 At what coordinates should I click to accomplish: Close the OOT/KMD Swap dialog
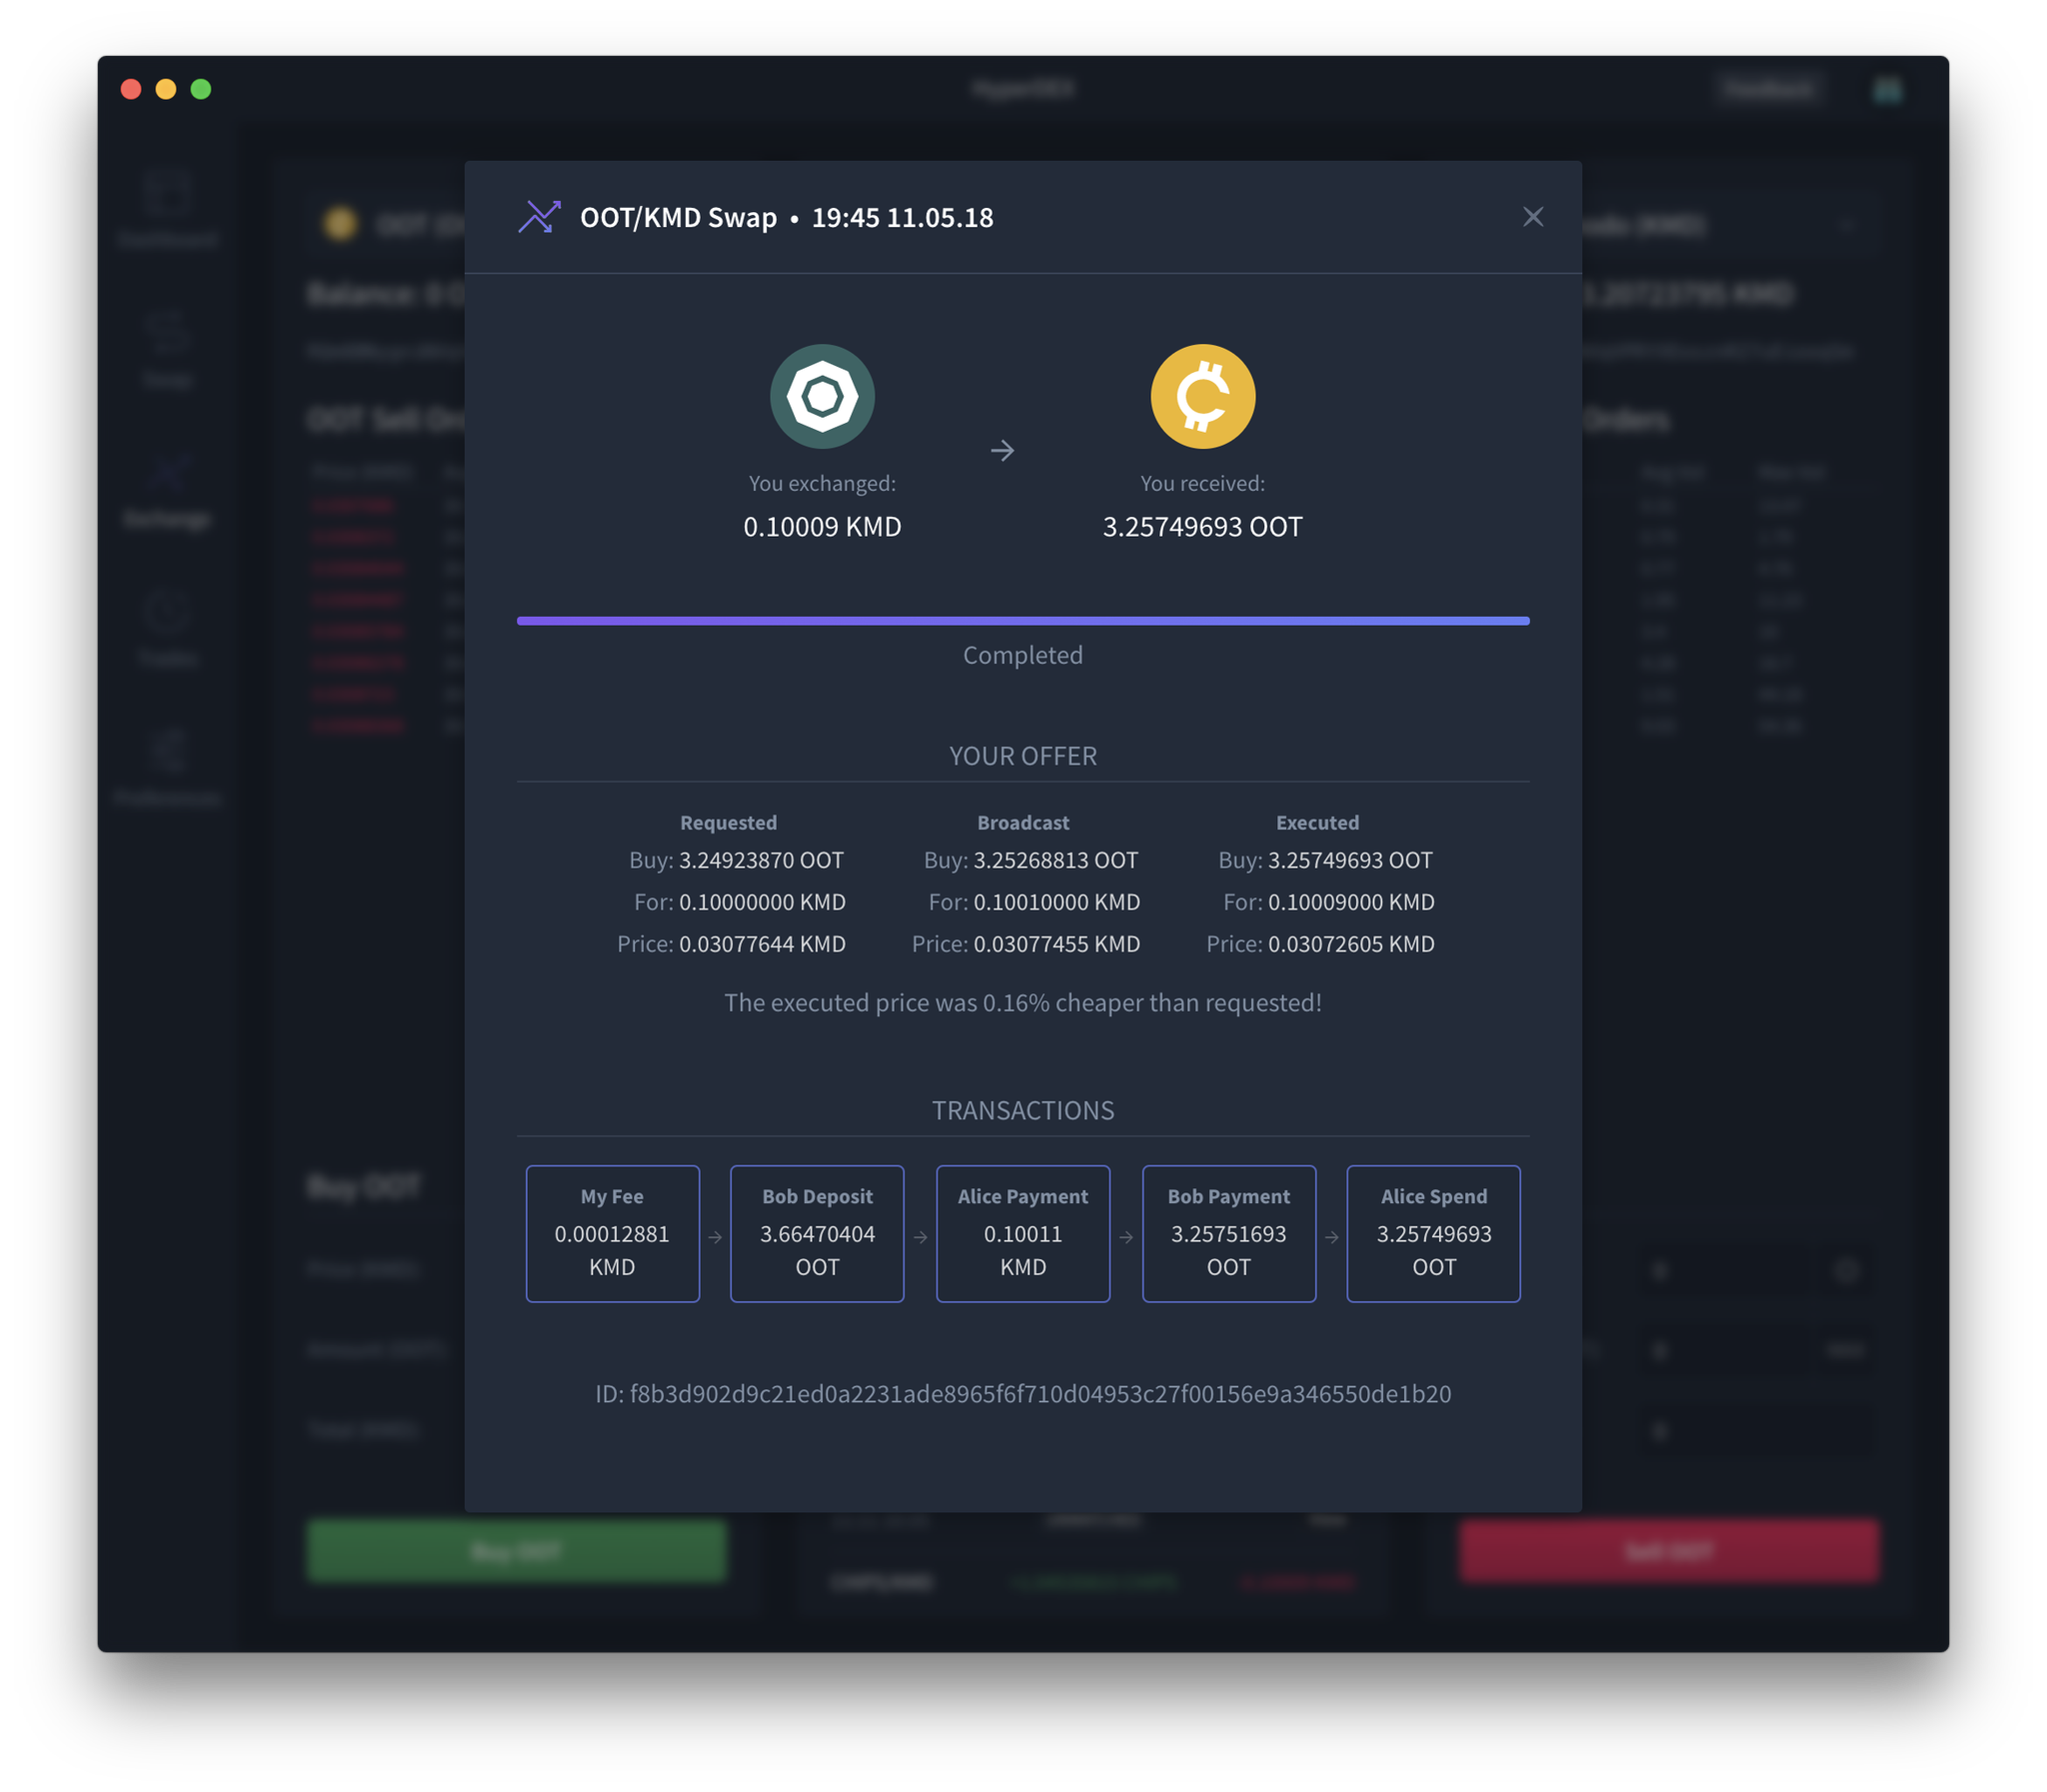(1532, 217)
